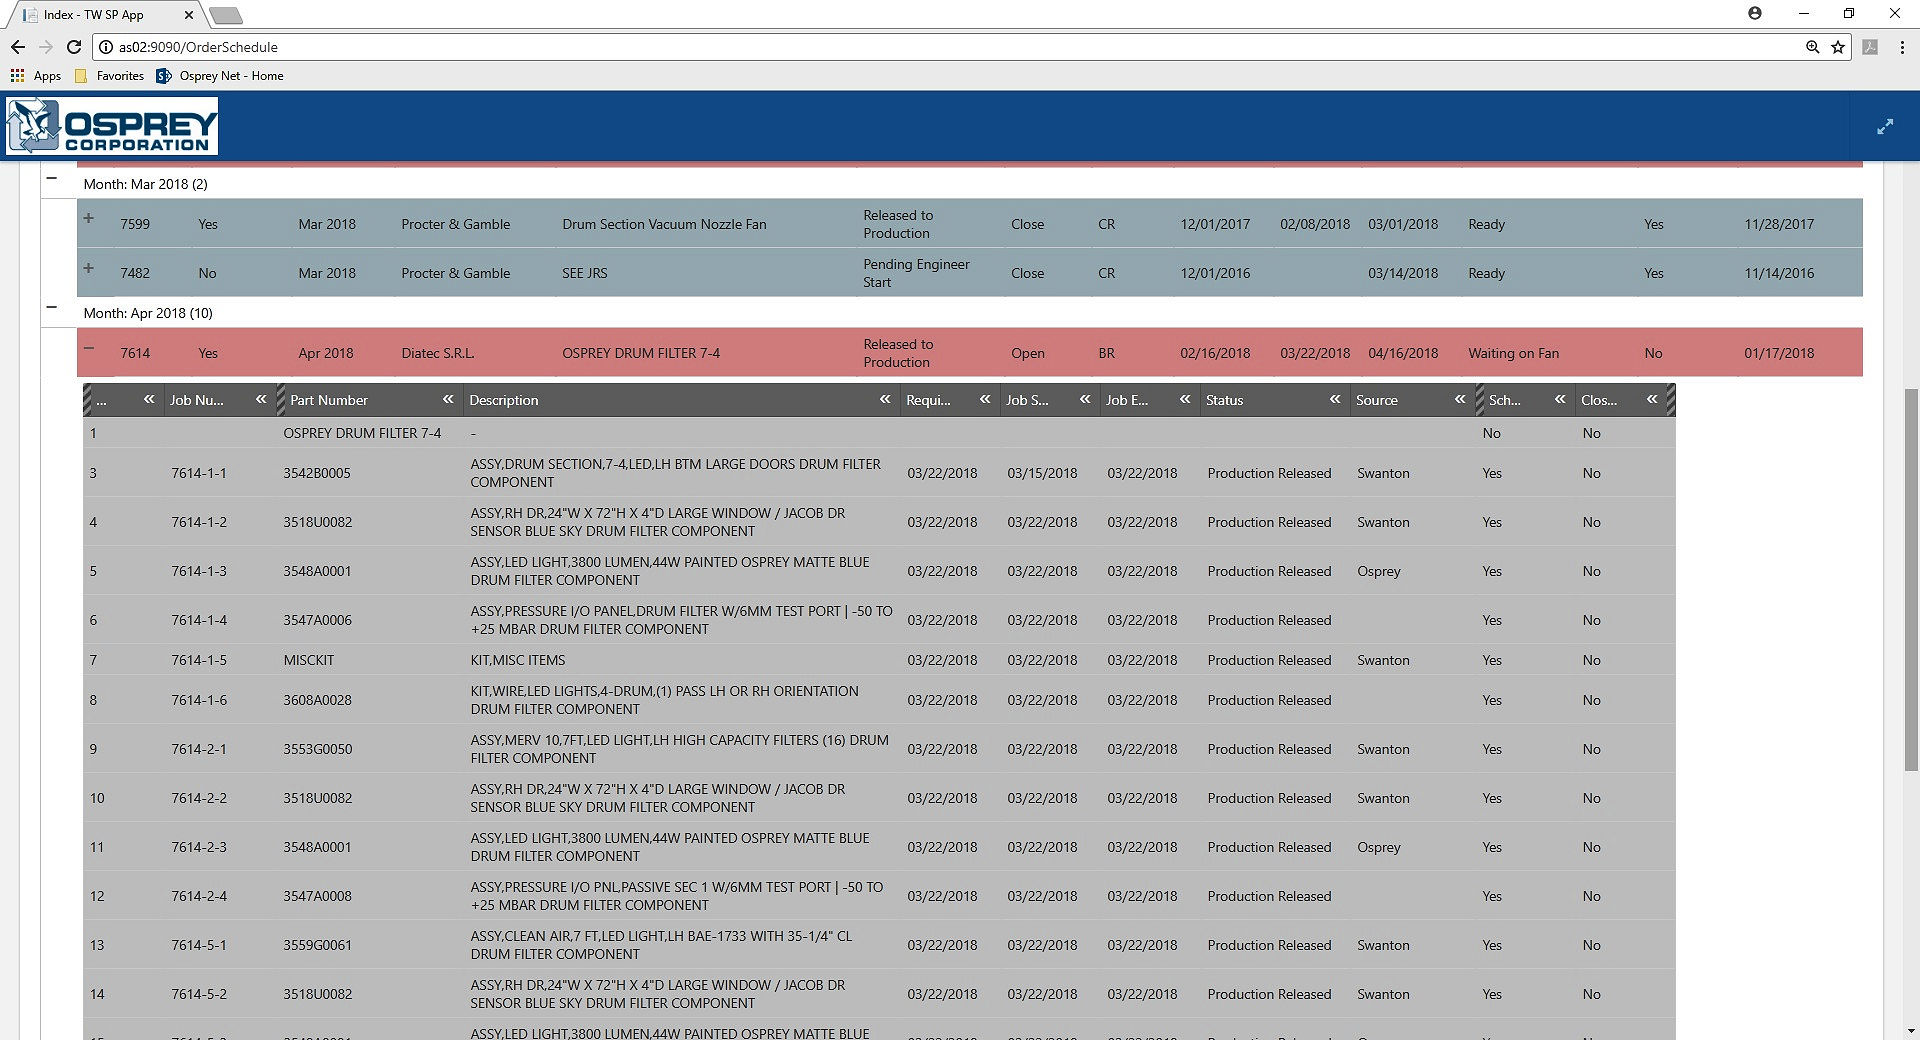
Task: Expand order 7482 row details
Action: (x=89, y=268)
